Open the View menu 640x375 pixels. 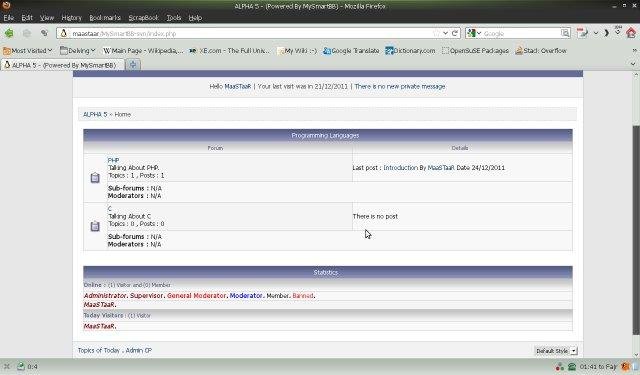47,18
